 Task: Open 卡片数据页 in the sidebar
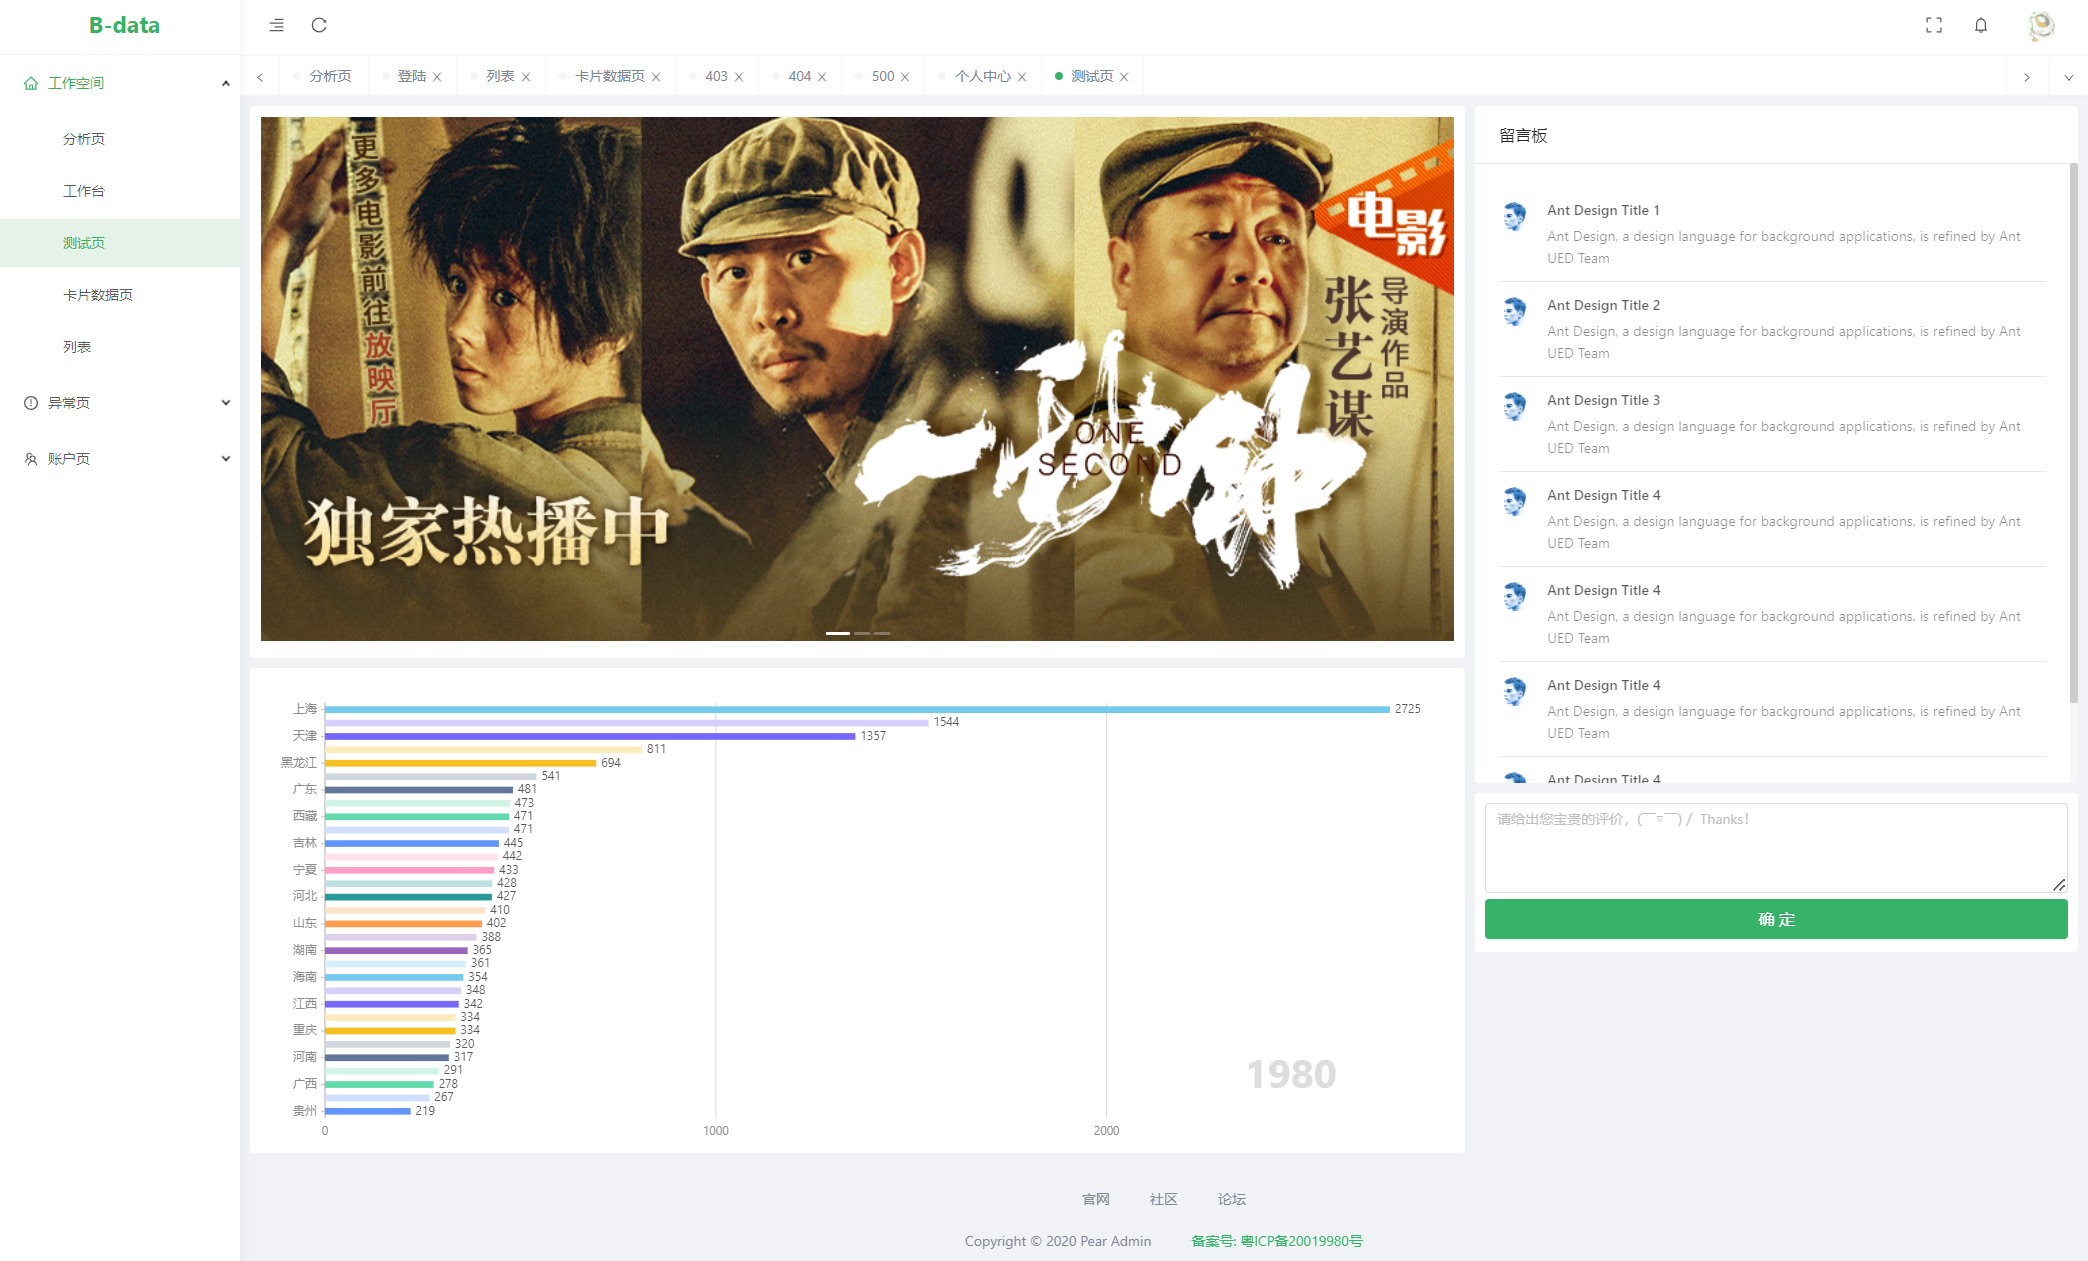tap(120, 295)
